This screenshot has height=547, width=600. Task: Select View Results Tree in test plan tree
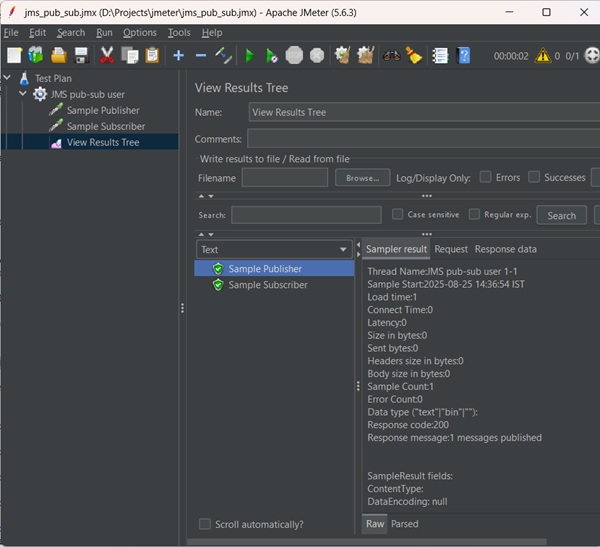point(103,142)
